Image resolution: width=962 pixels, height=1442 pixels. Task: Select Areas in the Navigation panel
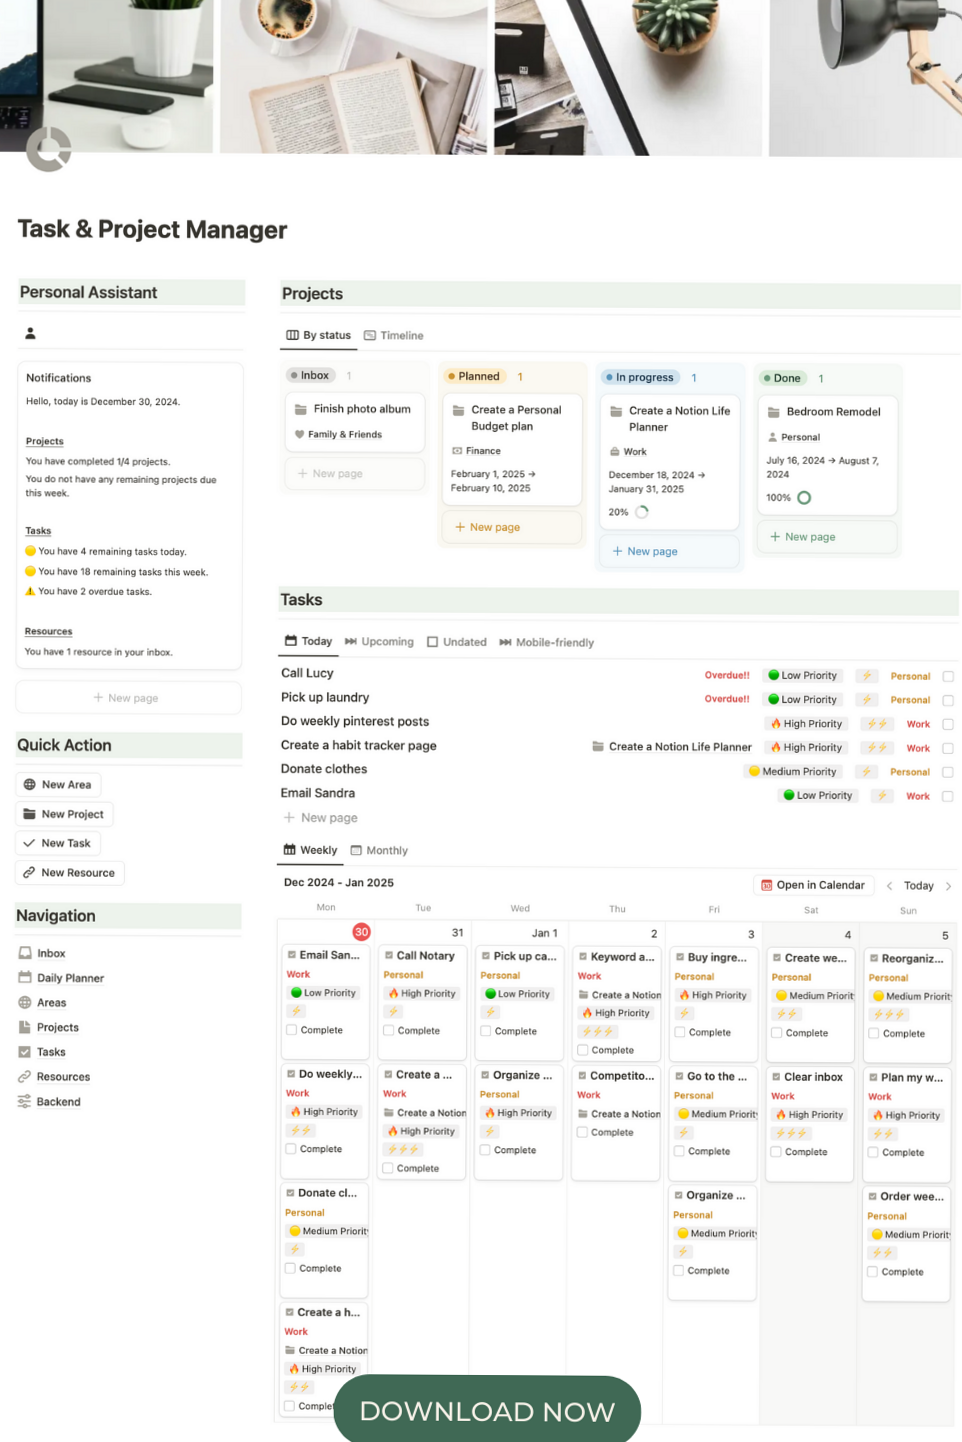tap(51, 1002)
